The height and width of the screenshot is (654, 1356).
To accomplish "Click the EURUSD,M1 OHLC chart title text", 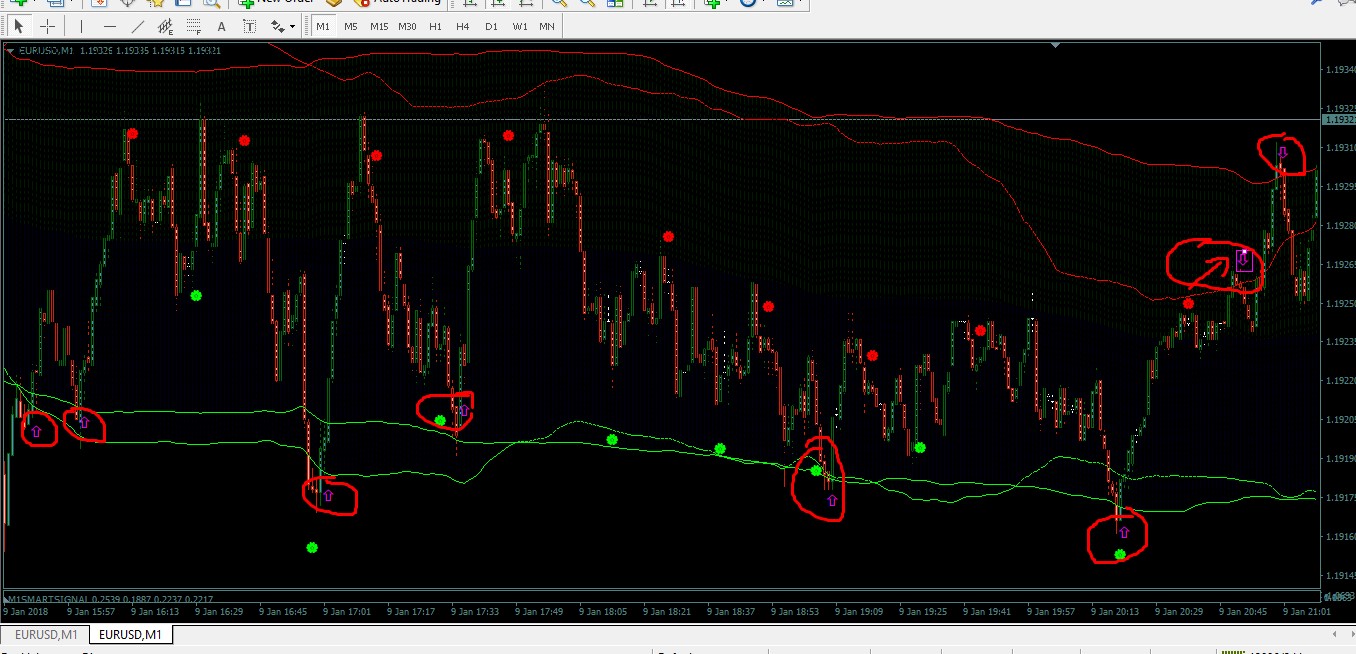I will 120,50.
